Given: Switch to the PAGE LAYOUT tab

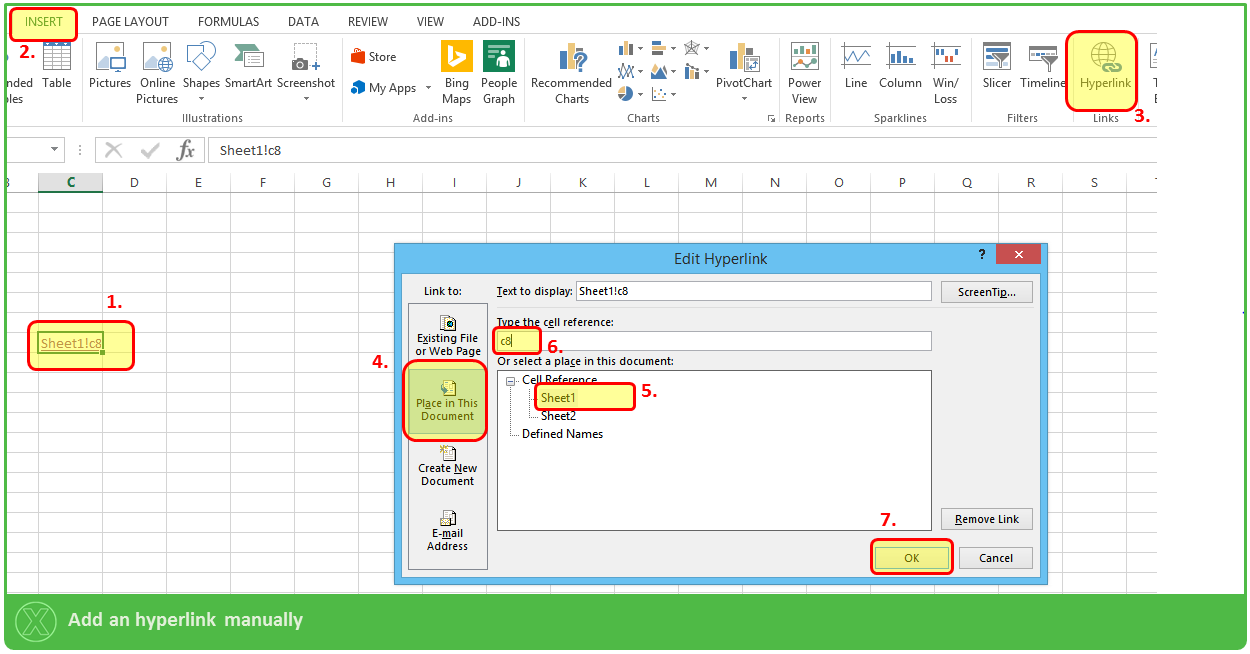Looking at the screenshot, I should click(130, 20).
